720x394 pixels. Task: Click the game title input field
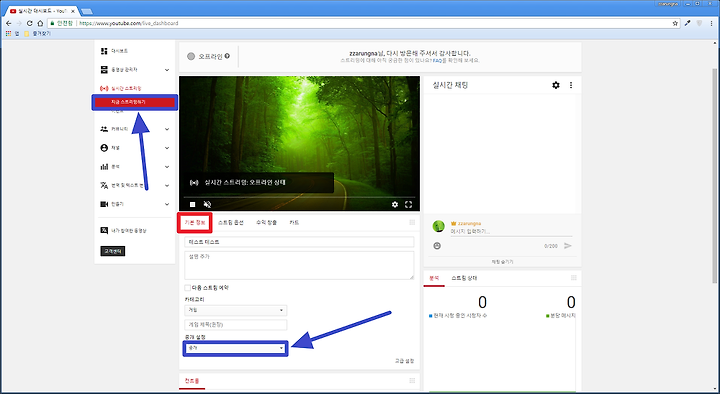pos(236,325)
